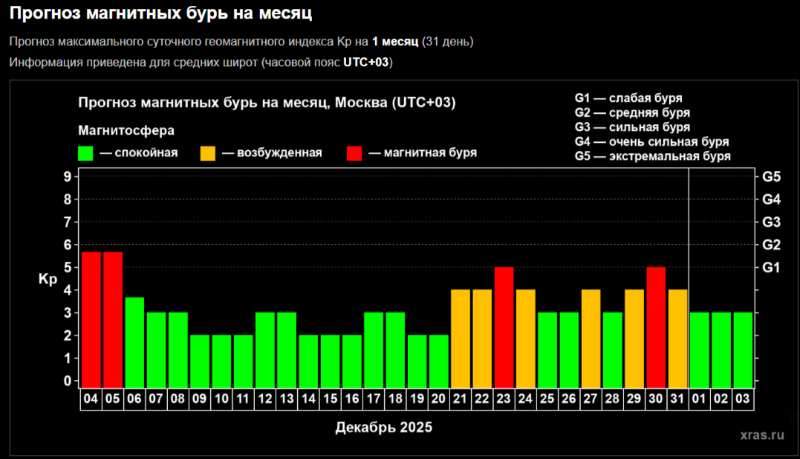The image size is (800, 459).
Task: Click the page heading 'Прогноз магнитных бурь на месяц'
Action: pos(161,13)
